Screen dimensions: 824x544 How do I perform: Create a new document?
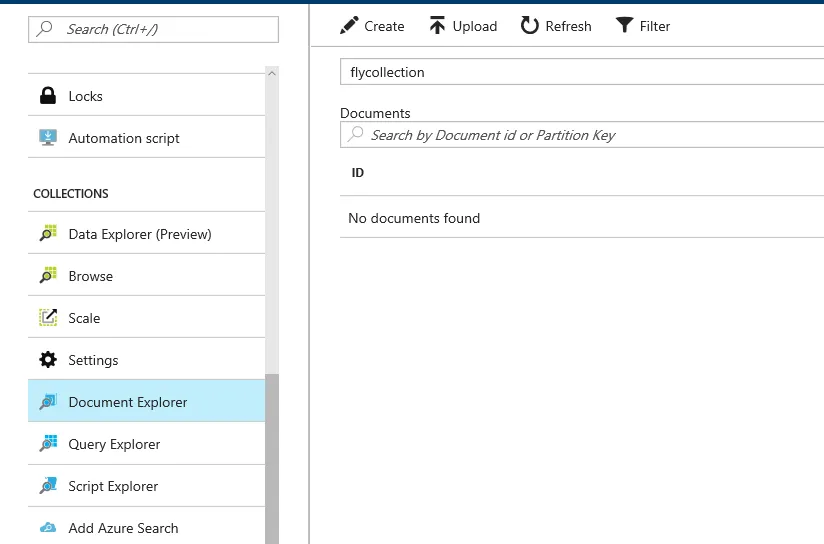click(372, 26)
